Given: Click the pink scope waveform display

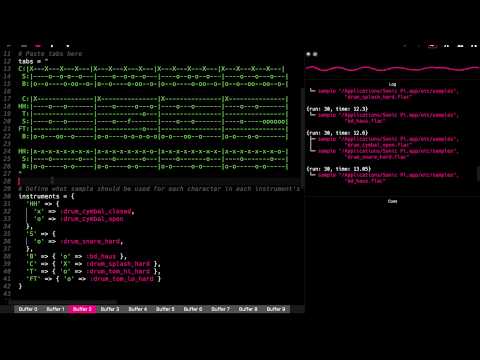Looking at the screenshot, I should (392, 69).
